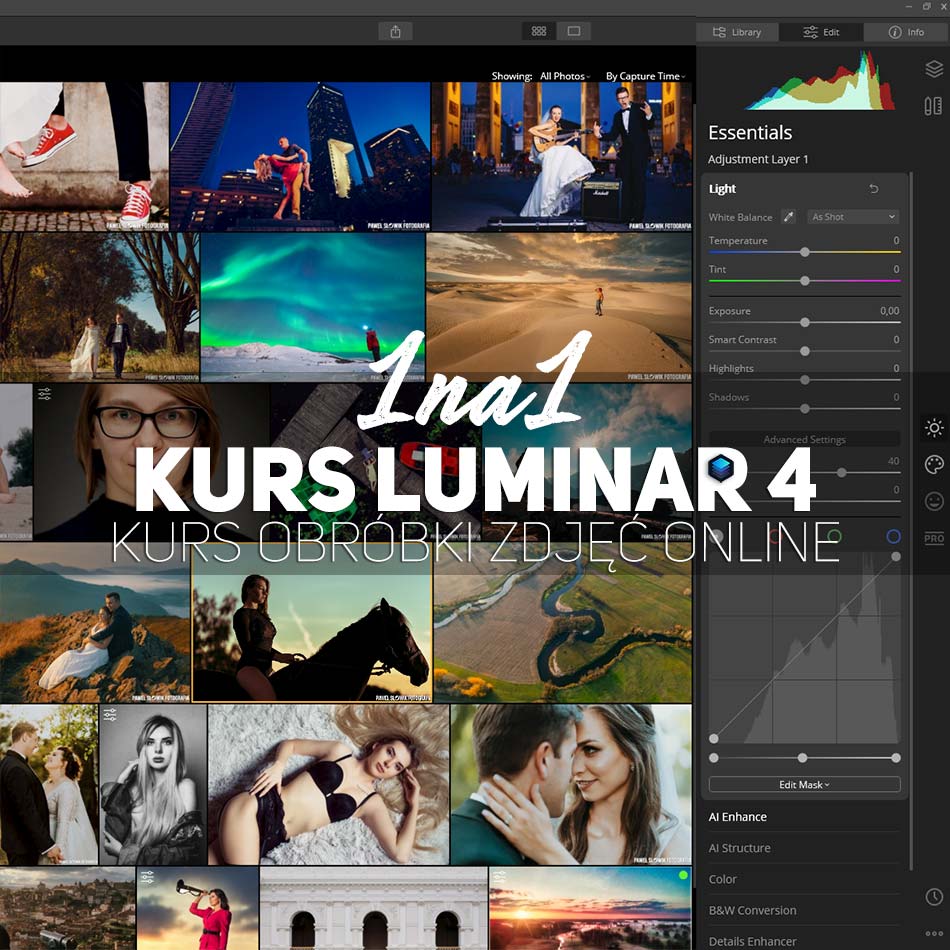
Task: Select the close-up couple portrait thumbnail
Action: click(x=571, y=785)
